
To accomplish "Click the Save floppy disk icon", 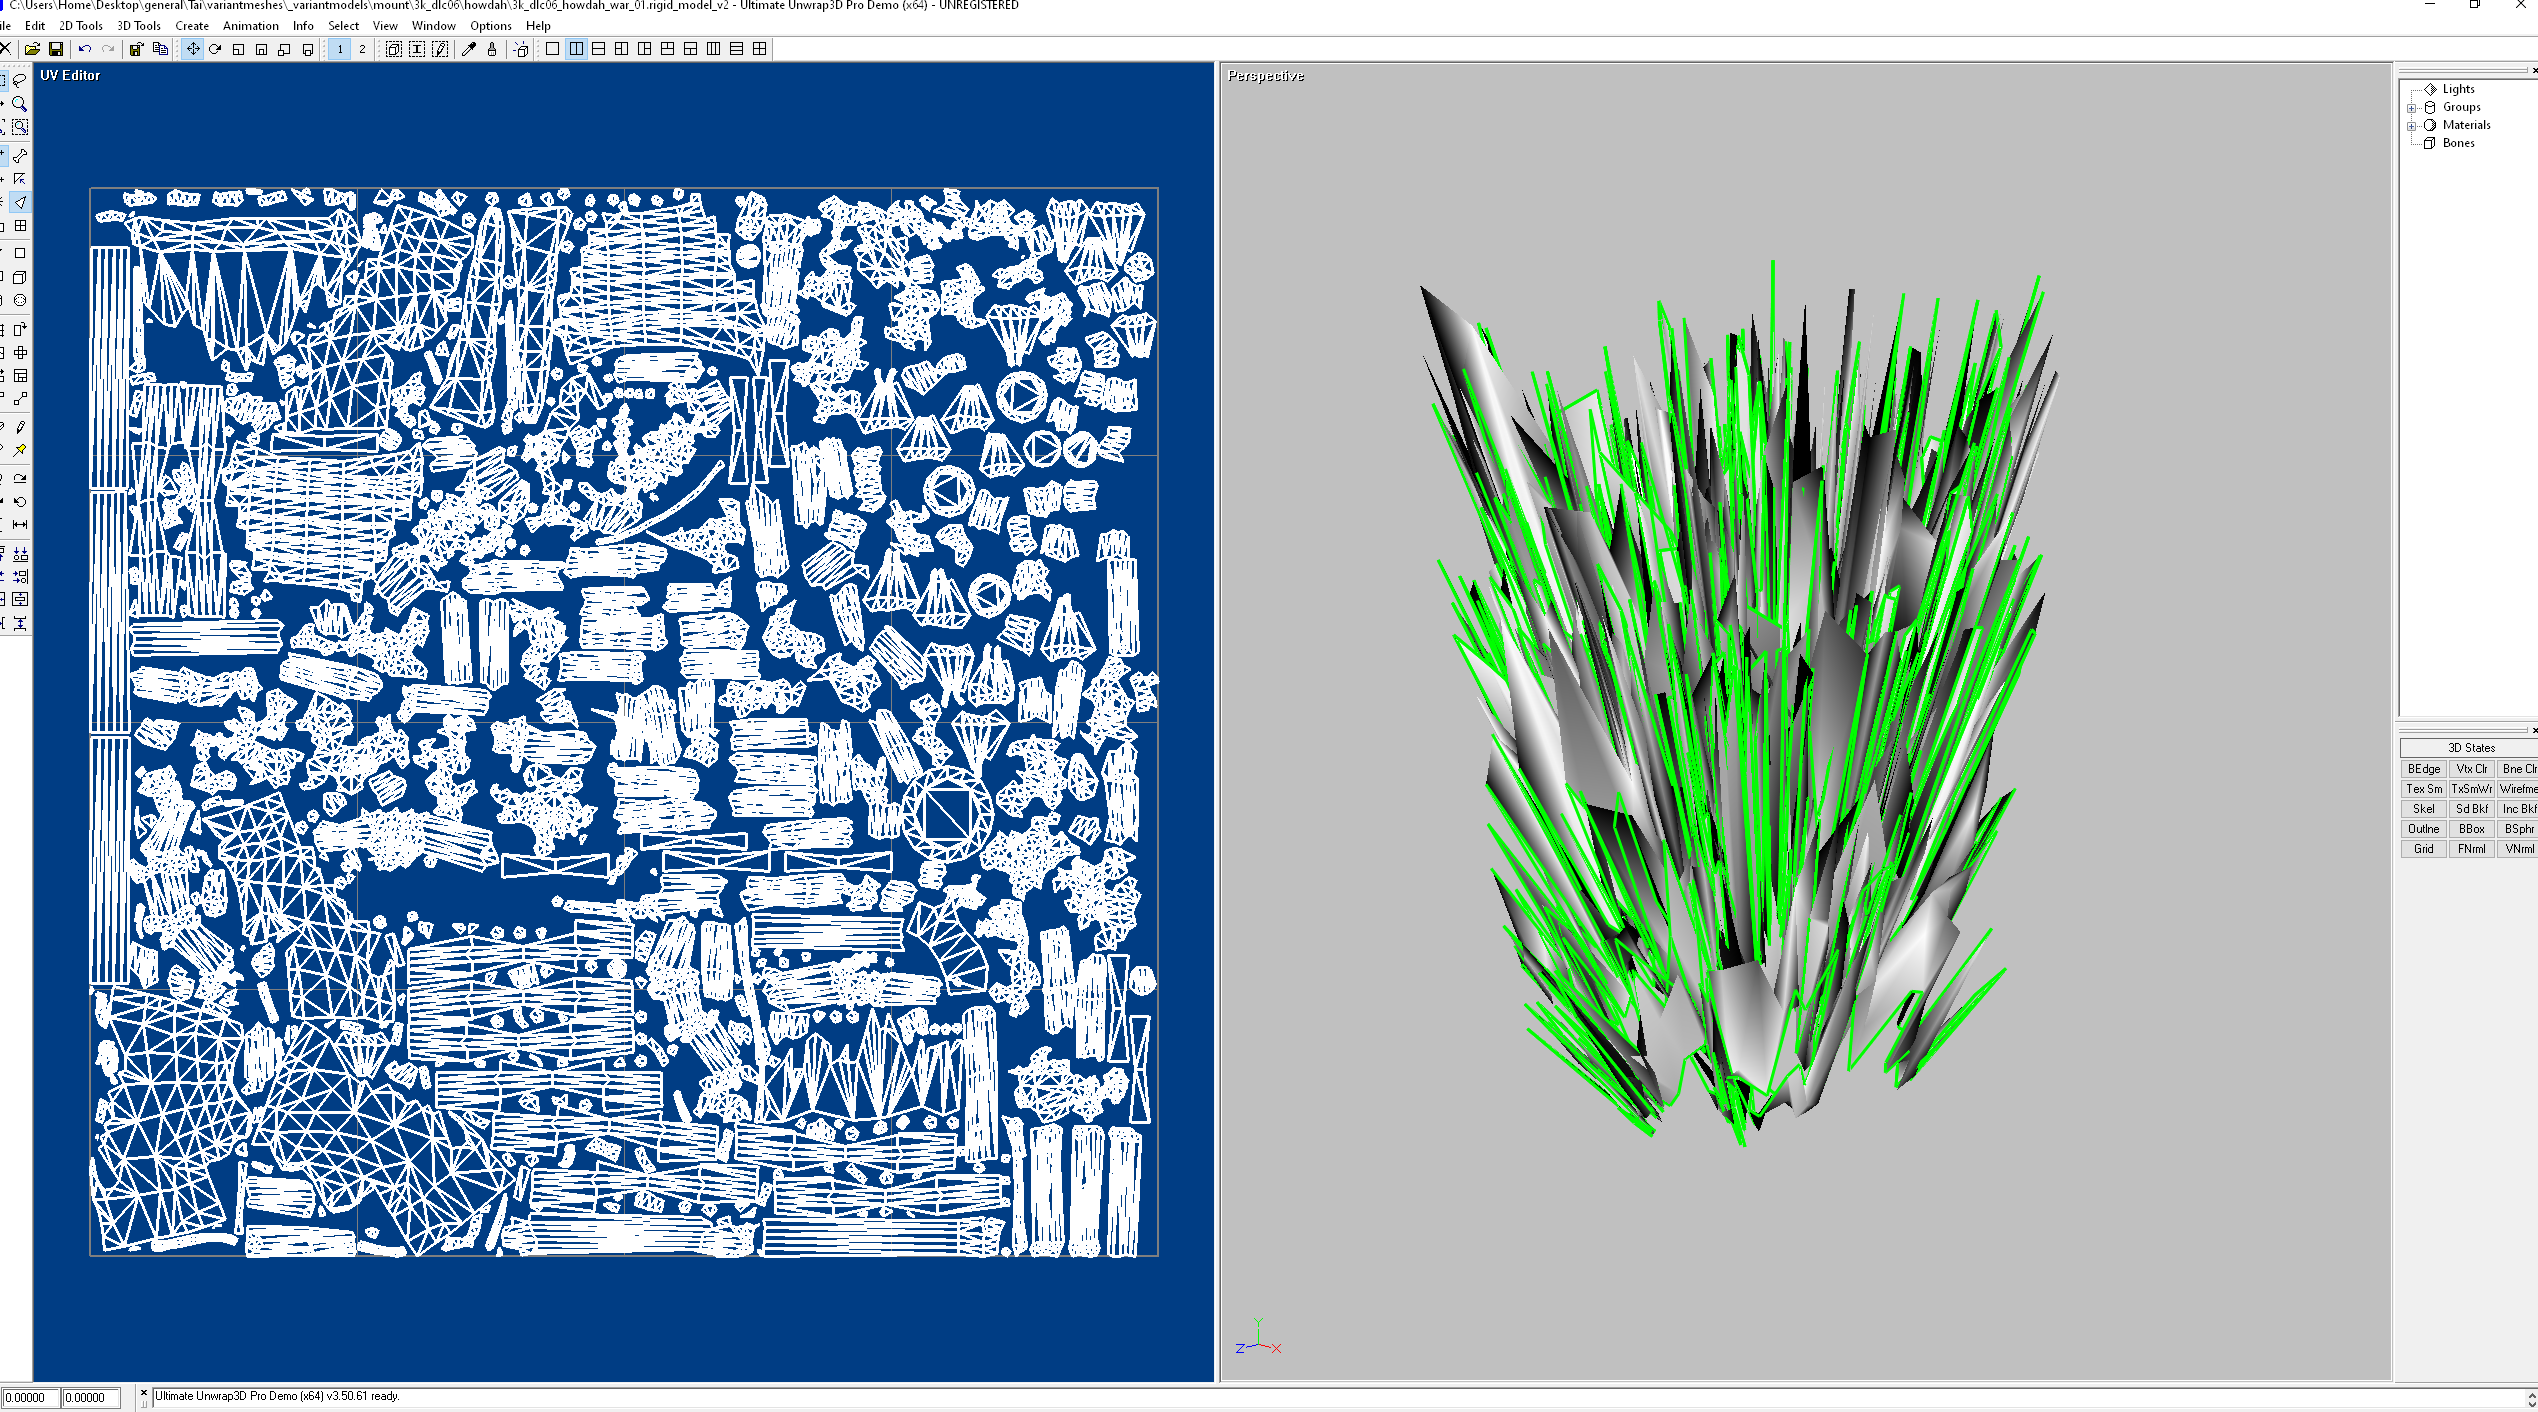I will [56, 49].
